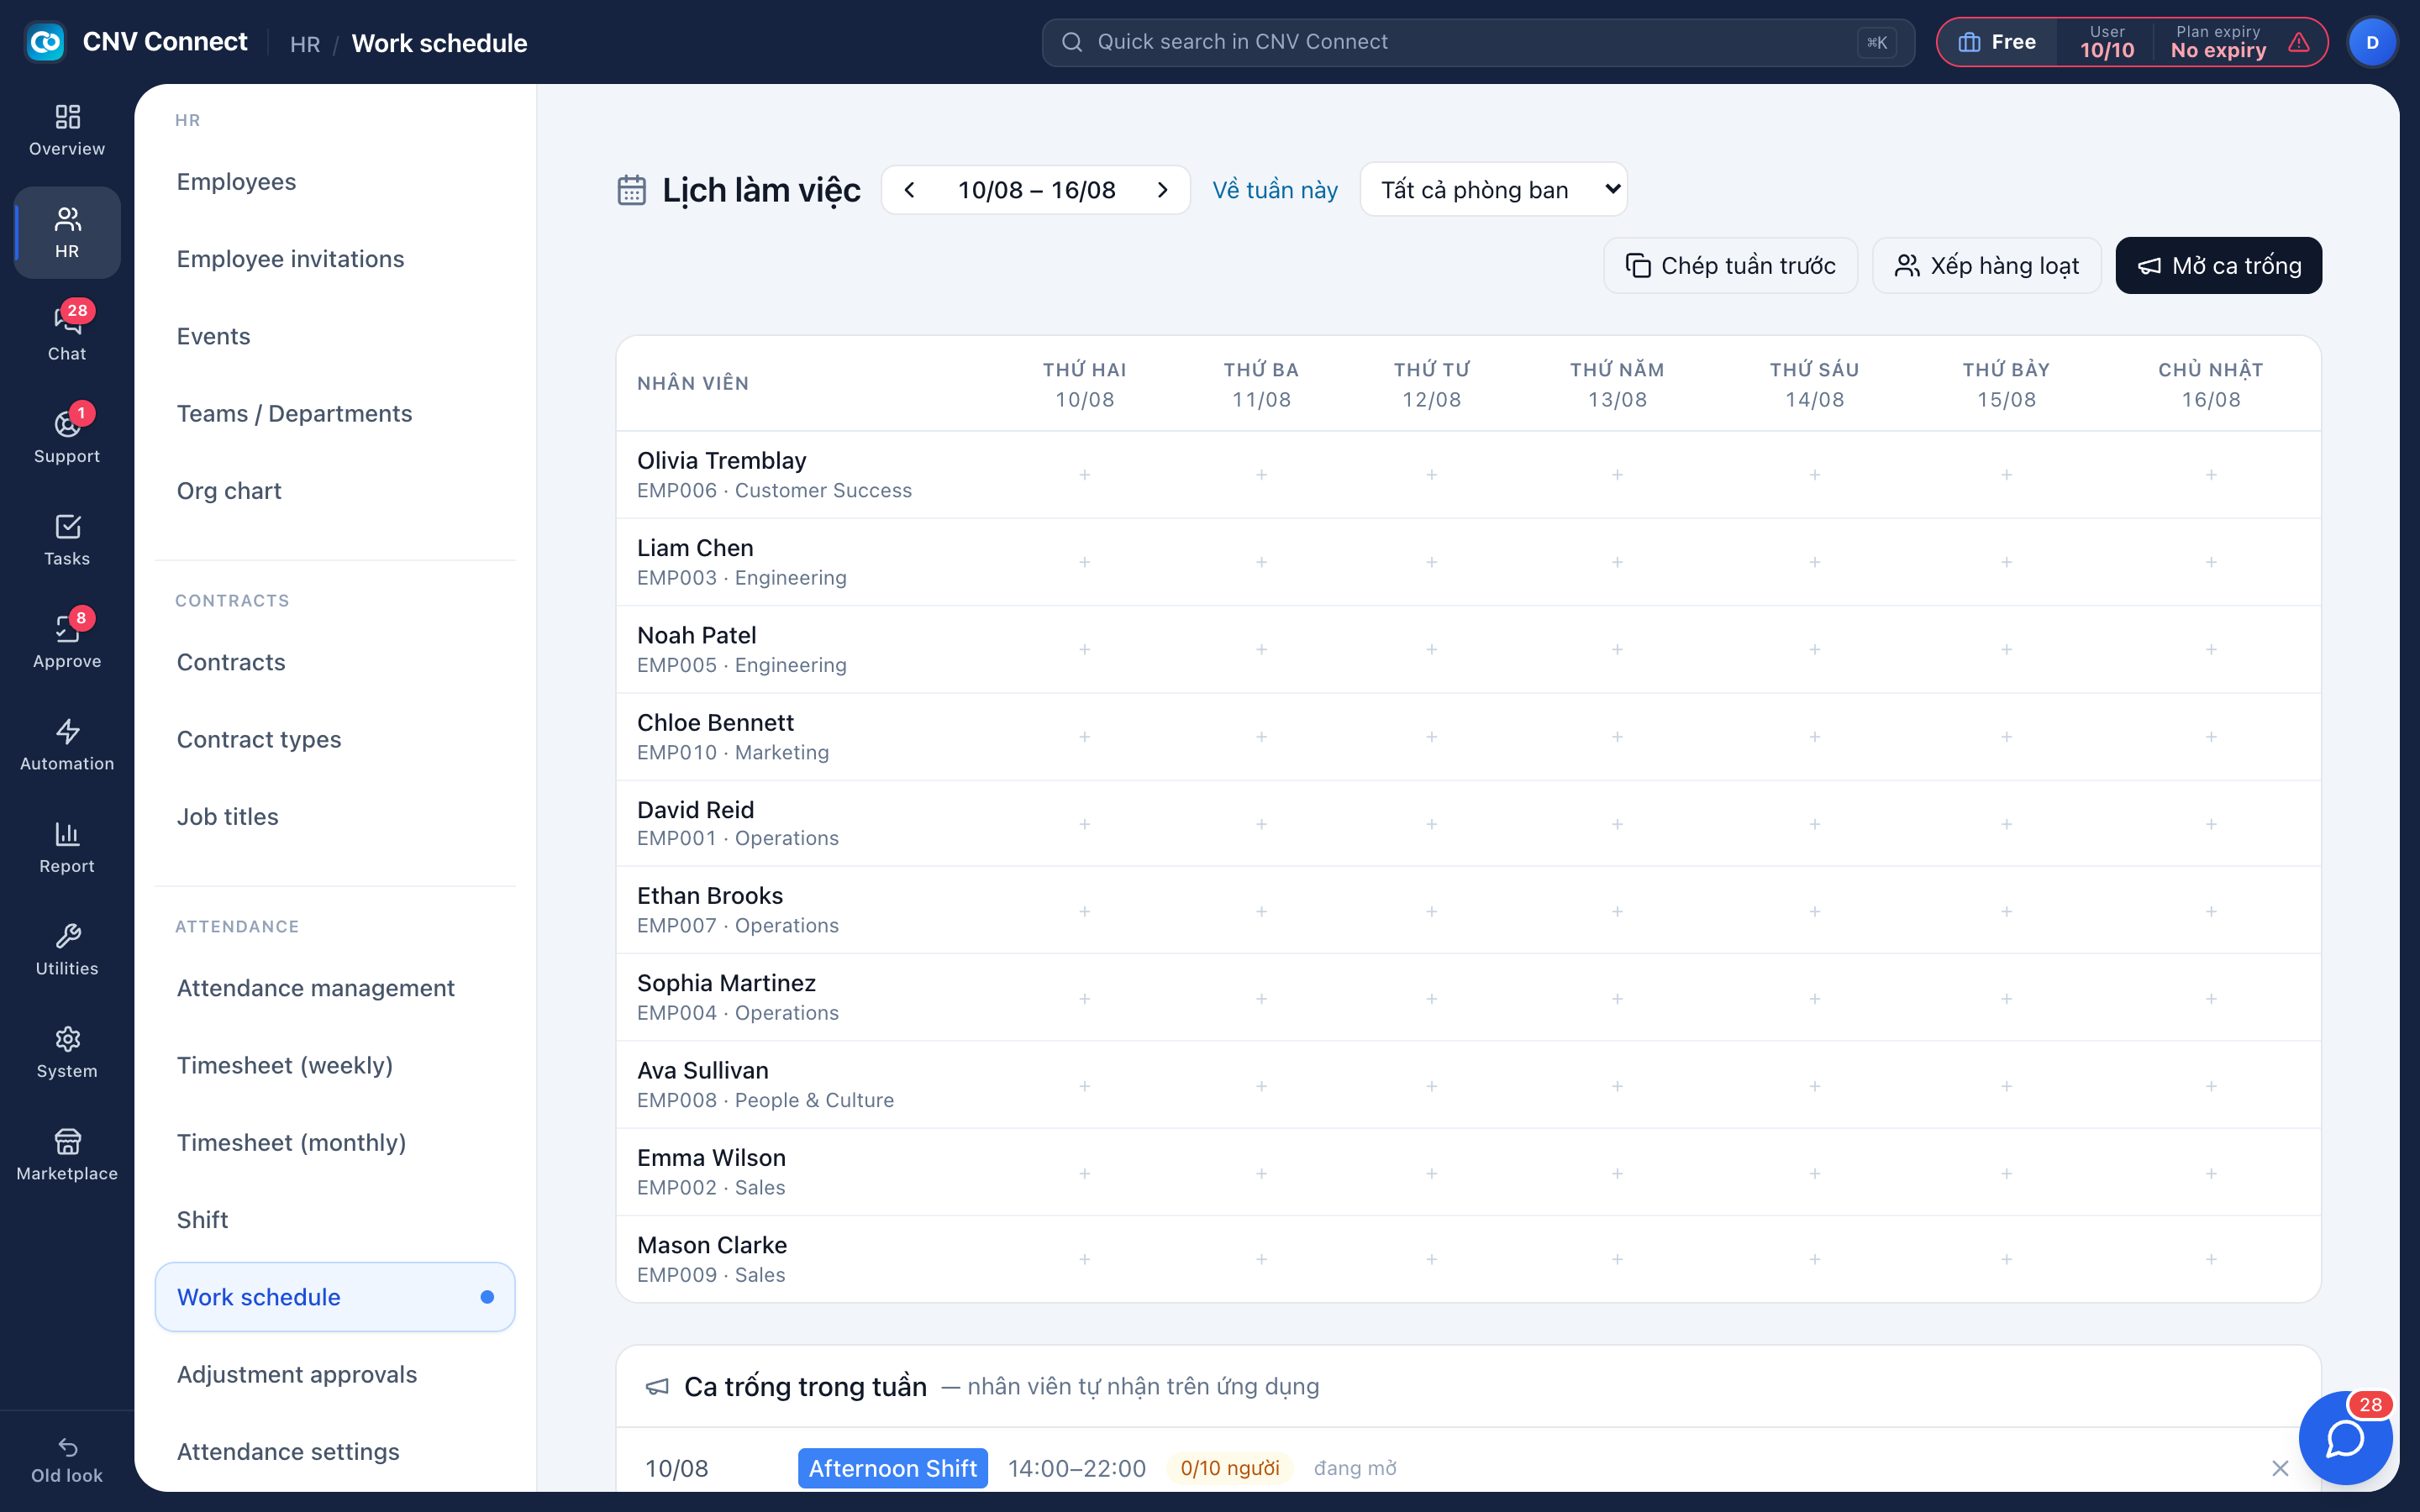Open Job titles menu item
This screenshot has width=2420, height=1512.
tap(335, 817)
